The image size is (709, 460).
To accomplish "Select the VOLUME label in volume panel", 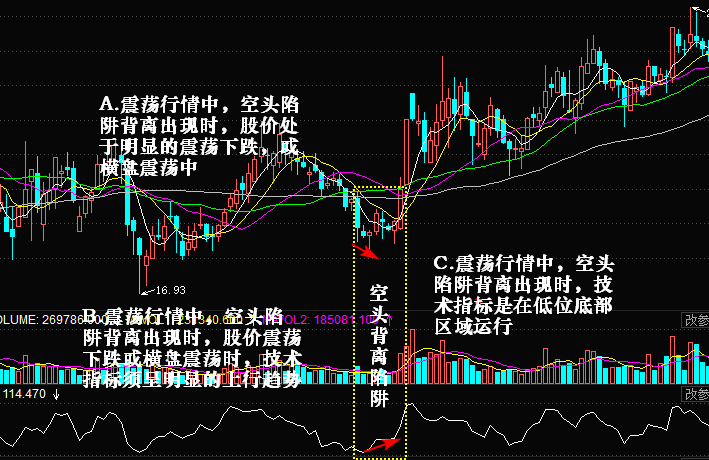I will tap(18, 320).
